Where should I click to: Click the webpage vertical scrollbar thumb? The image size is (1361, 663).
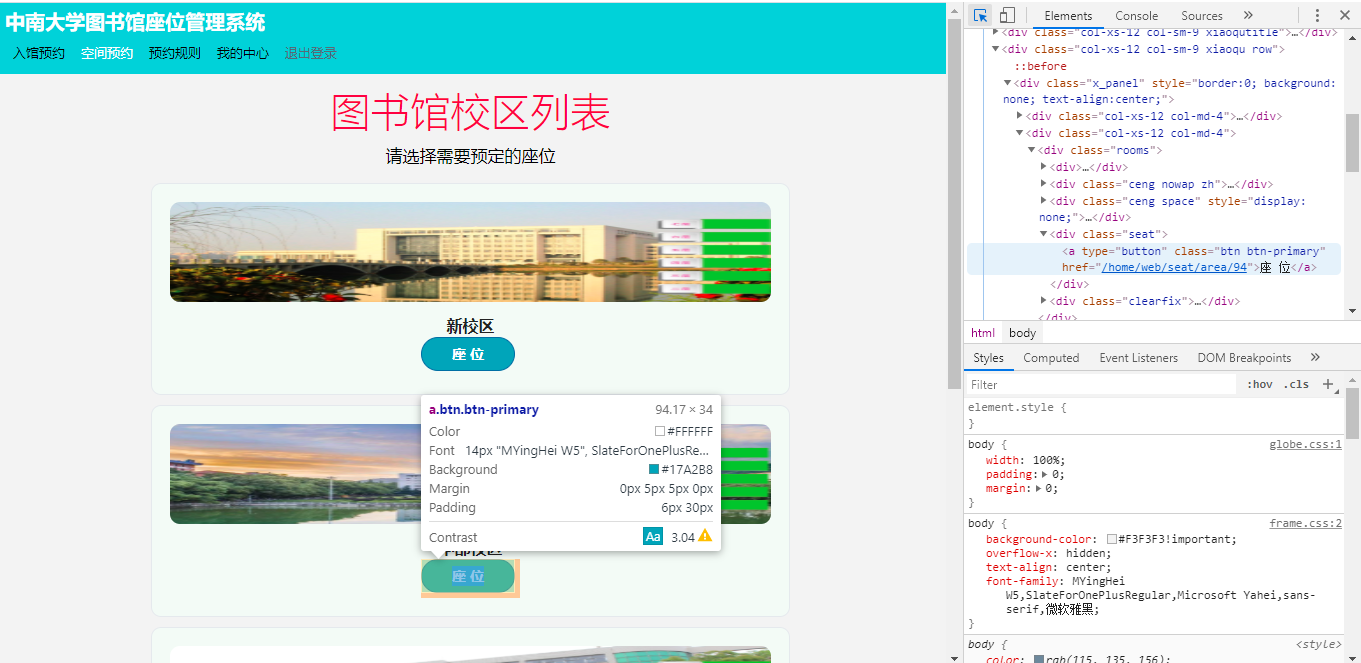954,204
